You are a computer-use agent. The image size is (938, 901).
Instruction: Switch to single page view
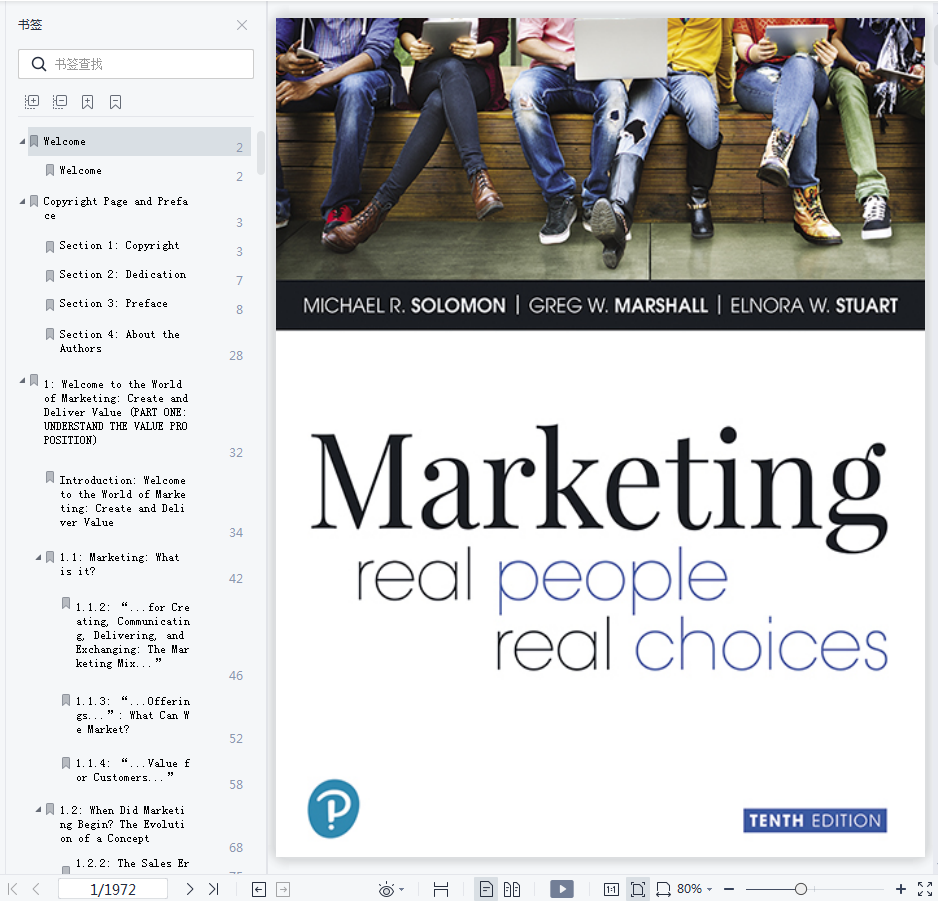pyautogui.click(x=486, y=890)
